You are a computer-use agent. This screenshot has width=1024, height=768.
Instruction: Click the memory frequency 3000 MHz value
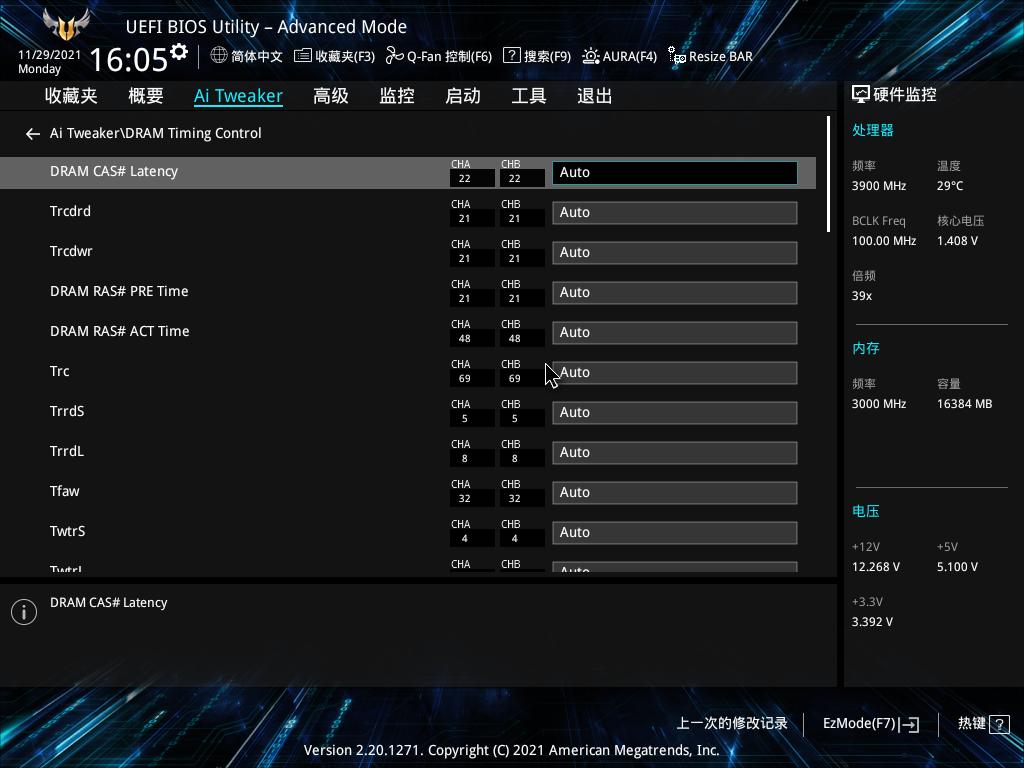879,404
